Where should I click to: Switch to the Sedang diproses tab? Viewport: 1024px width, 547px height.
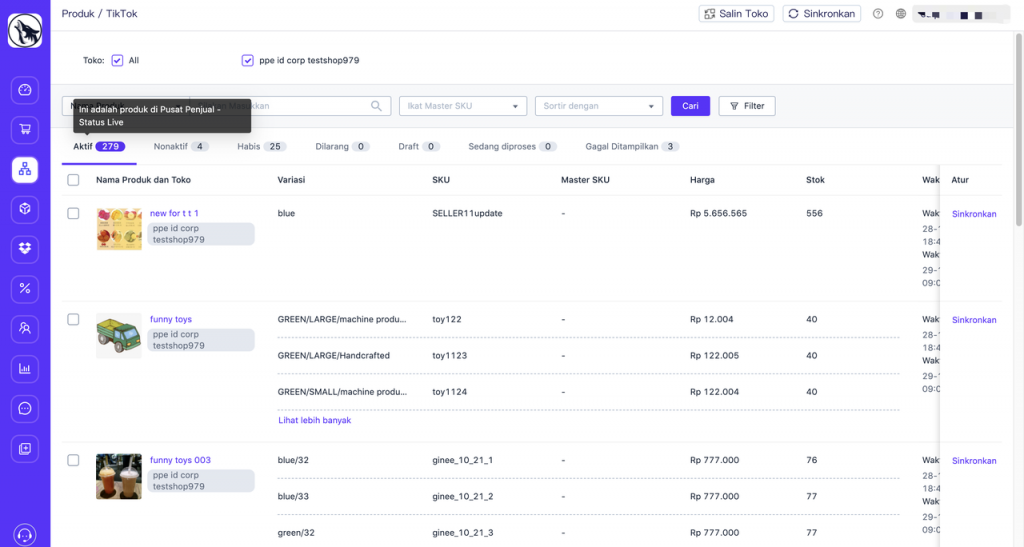[512, 146]
